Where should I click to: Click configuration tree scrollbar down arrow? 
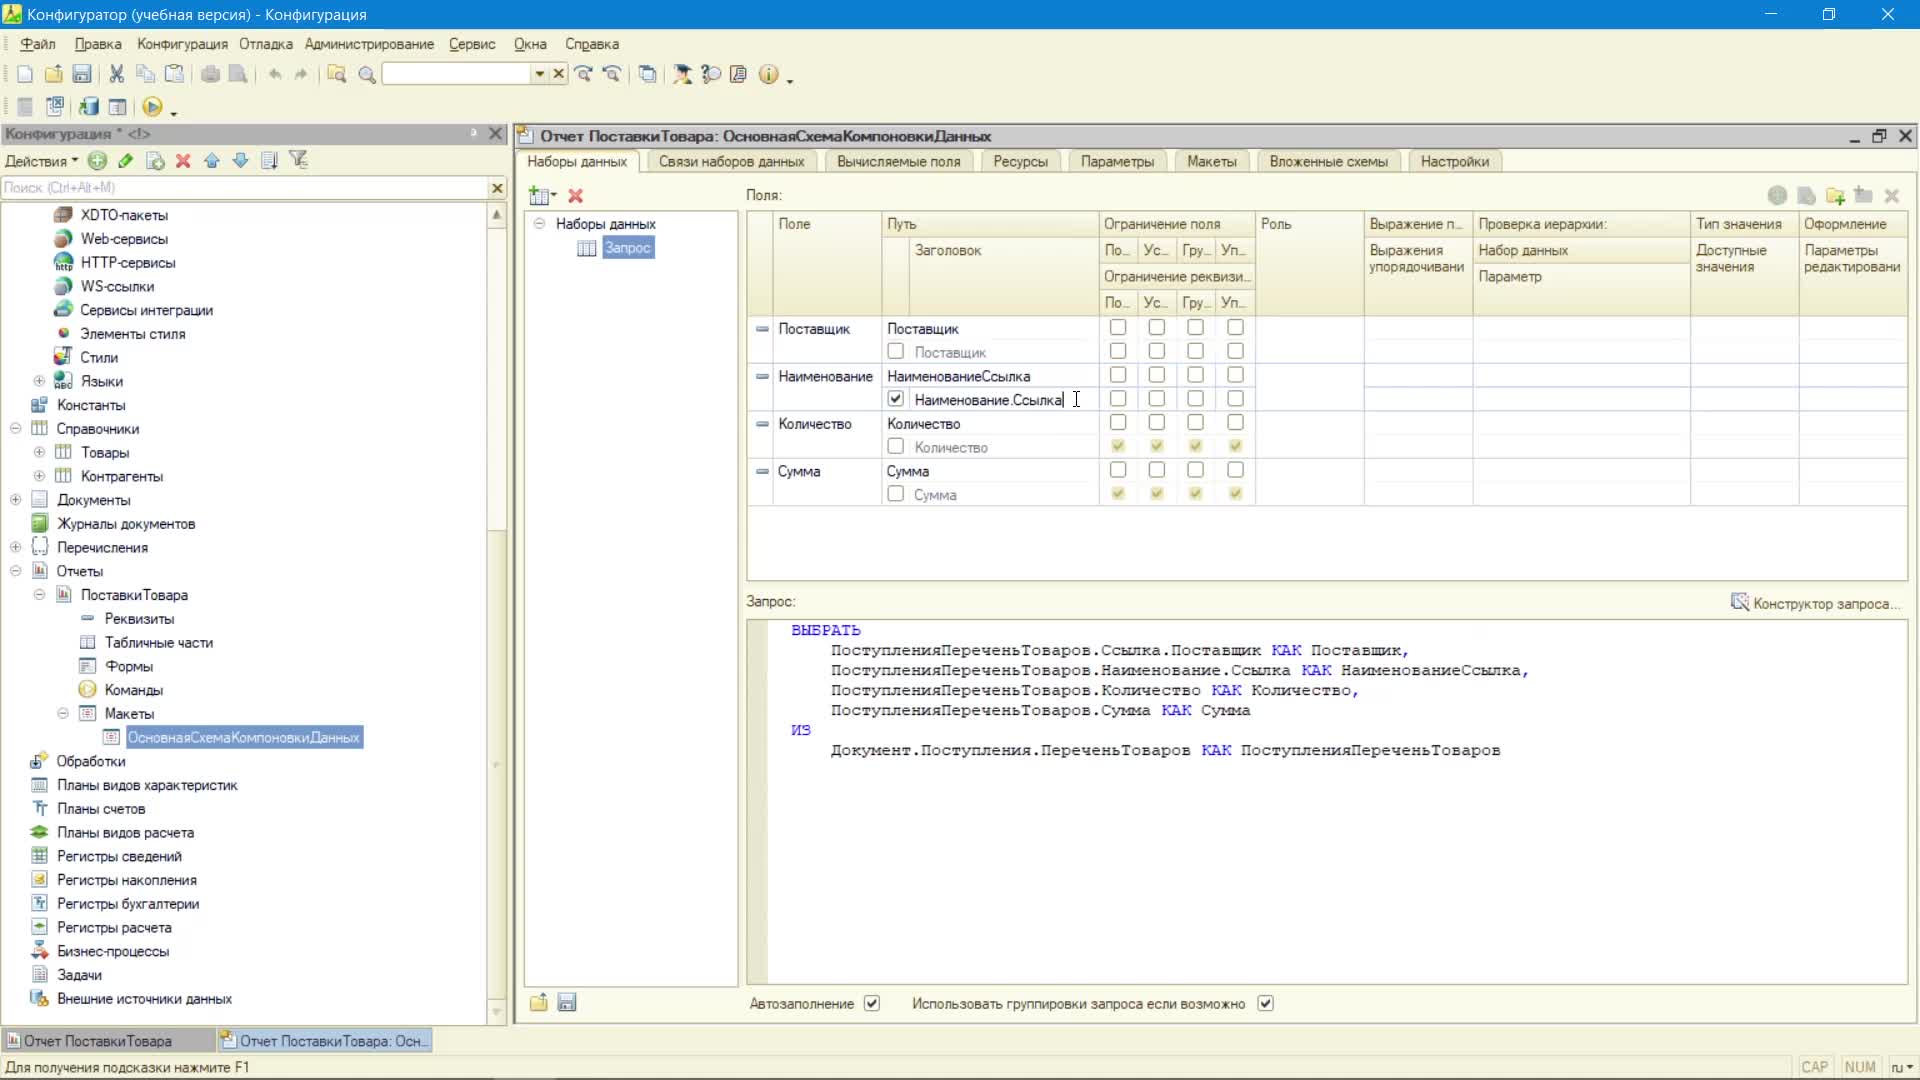pyautogui.click(x=496, y=1011)
